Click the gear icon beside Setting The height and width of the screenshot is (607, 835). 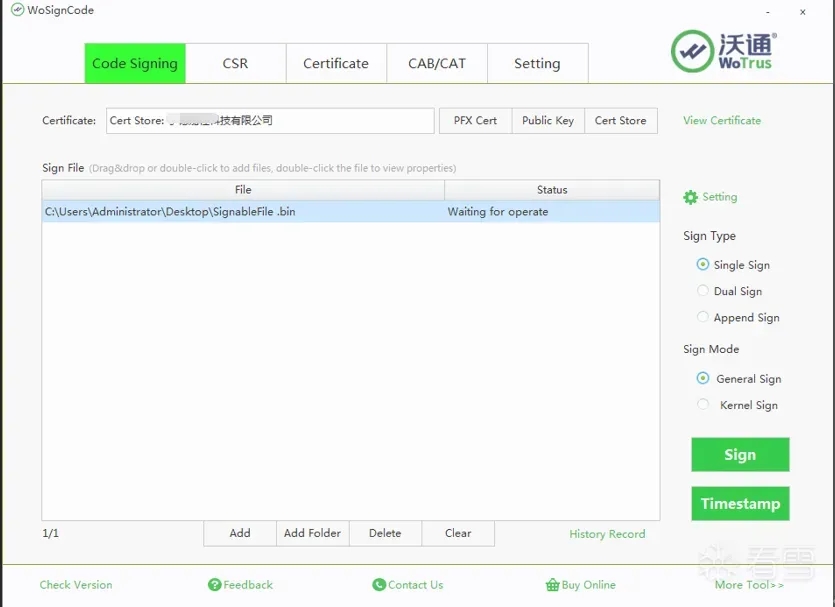point(690,198)
